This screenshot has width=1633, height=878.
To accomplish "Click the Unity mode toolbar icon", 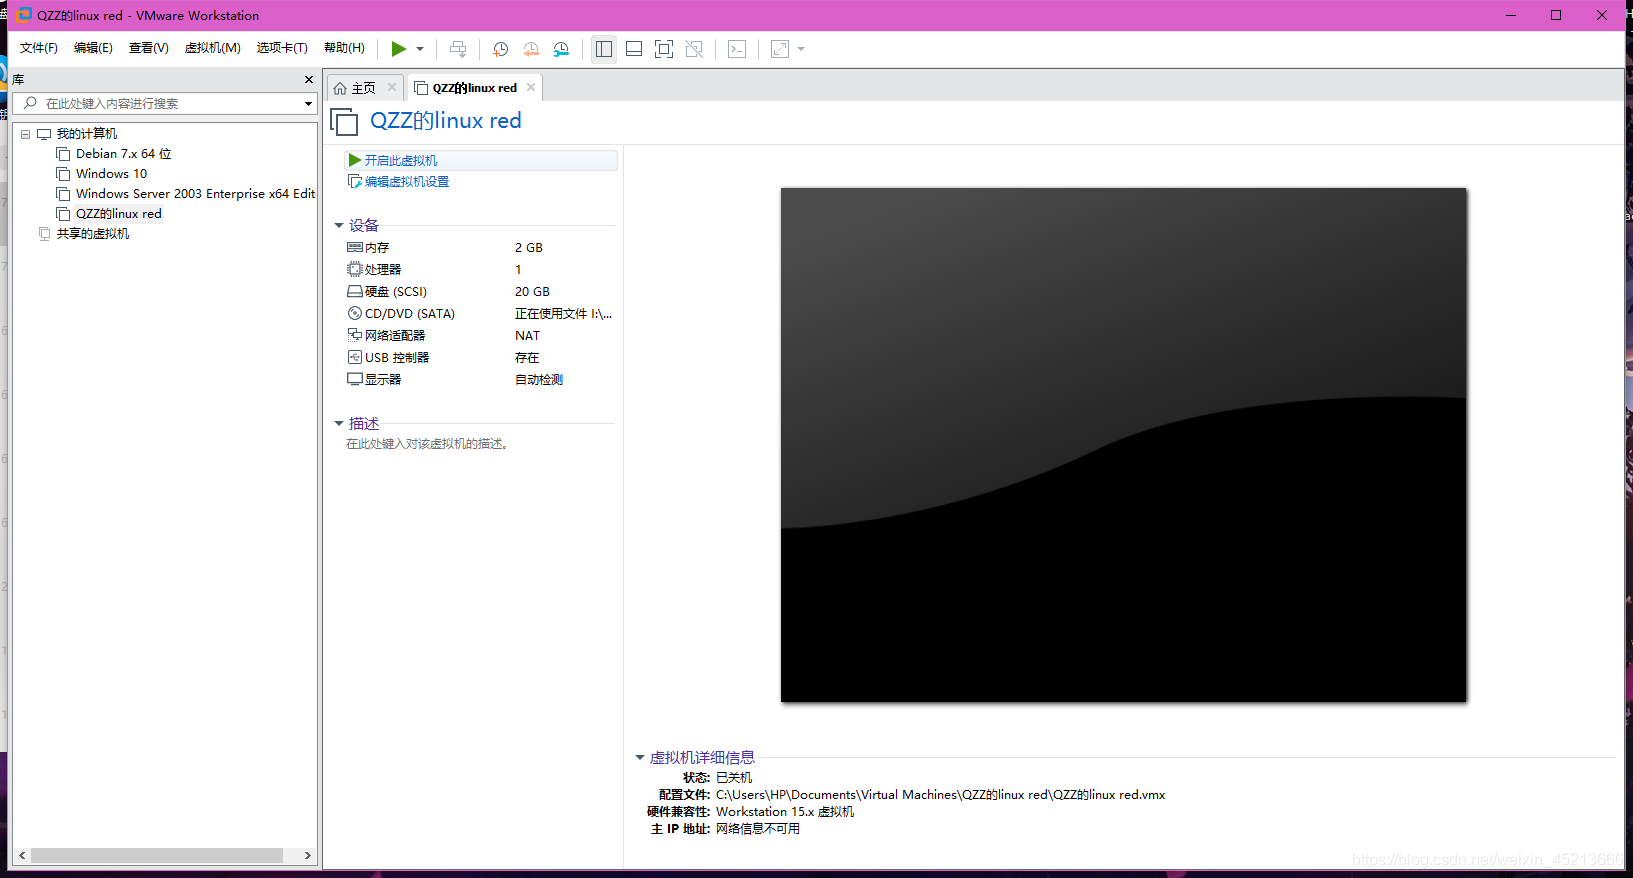I will (x=694, y=49).
